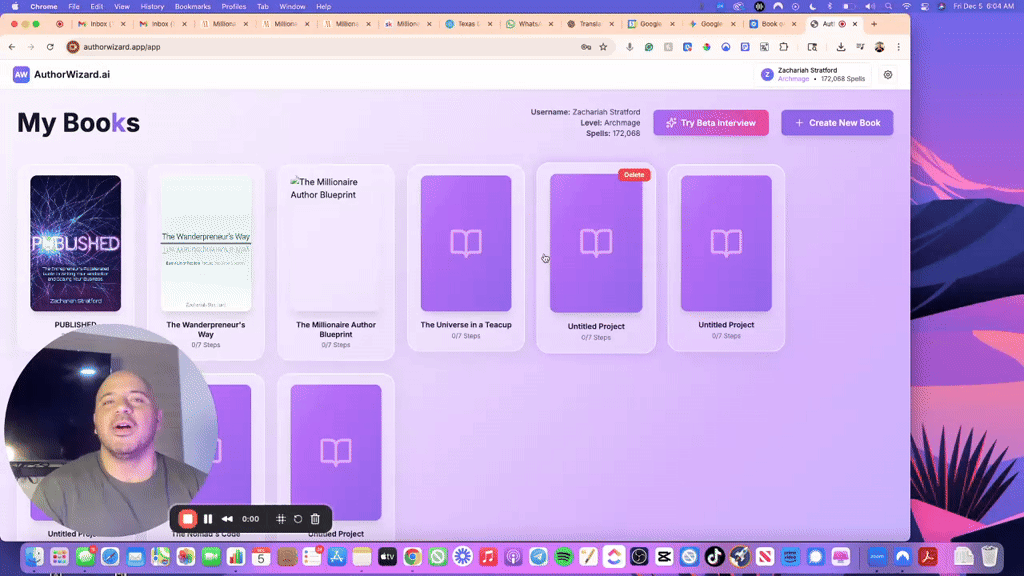Open Spotify from the dock

tap(564, 556)
